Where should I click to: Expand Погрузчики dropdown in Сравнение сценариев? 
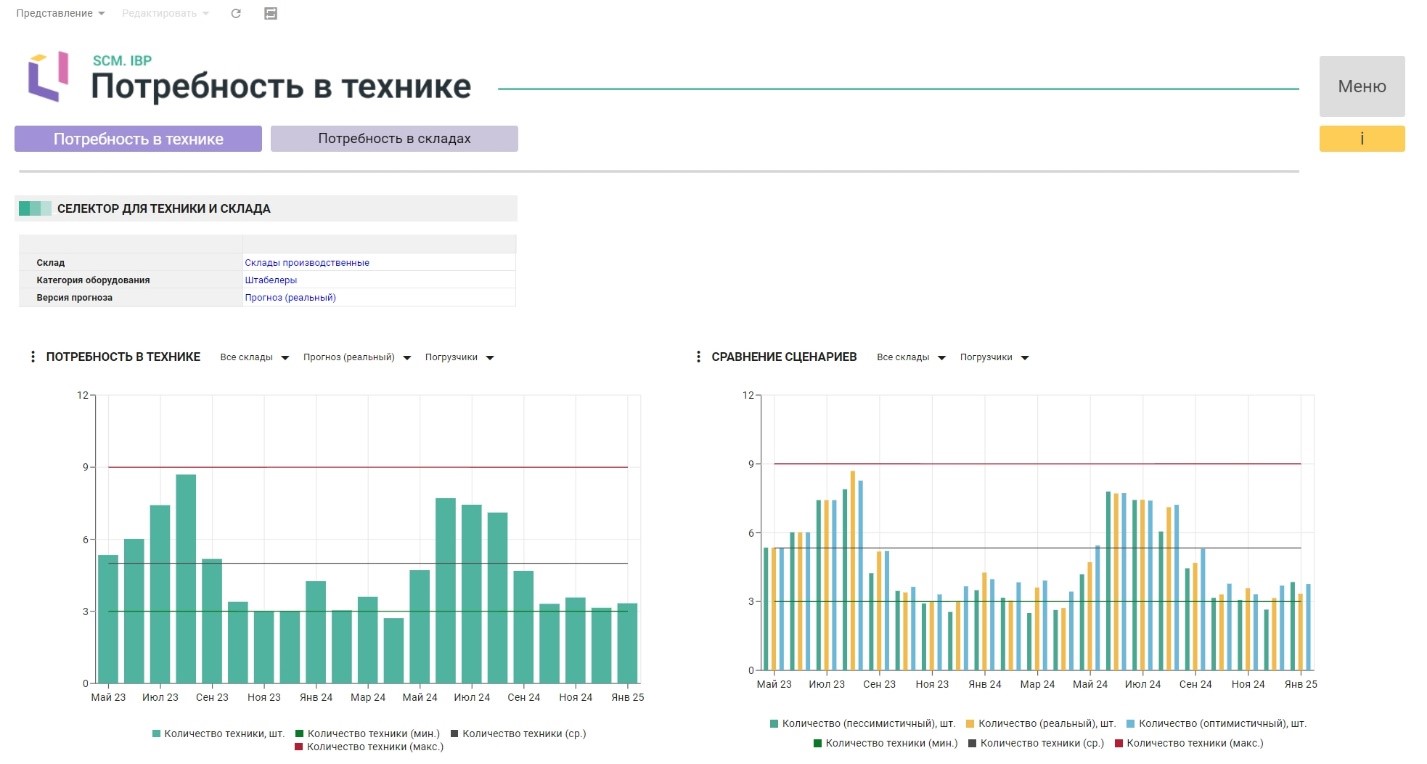click(x=994, y=357)
